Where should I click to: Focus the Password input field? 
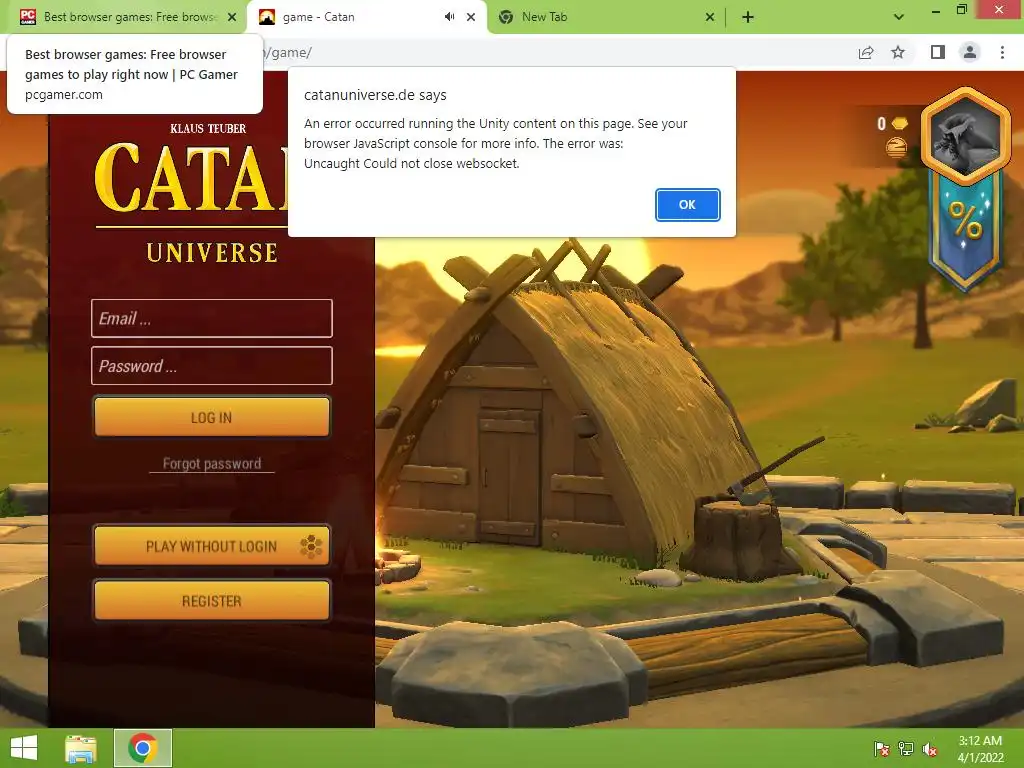[x=212, y=366]
